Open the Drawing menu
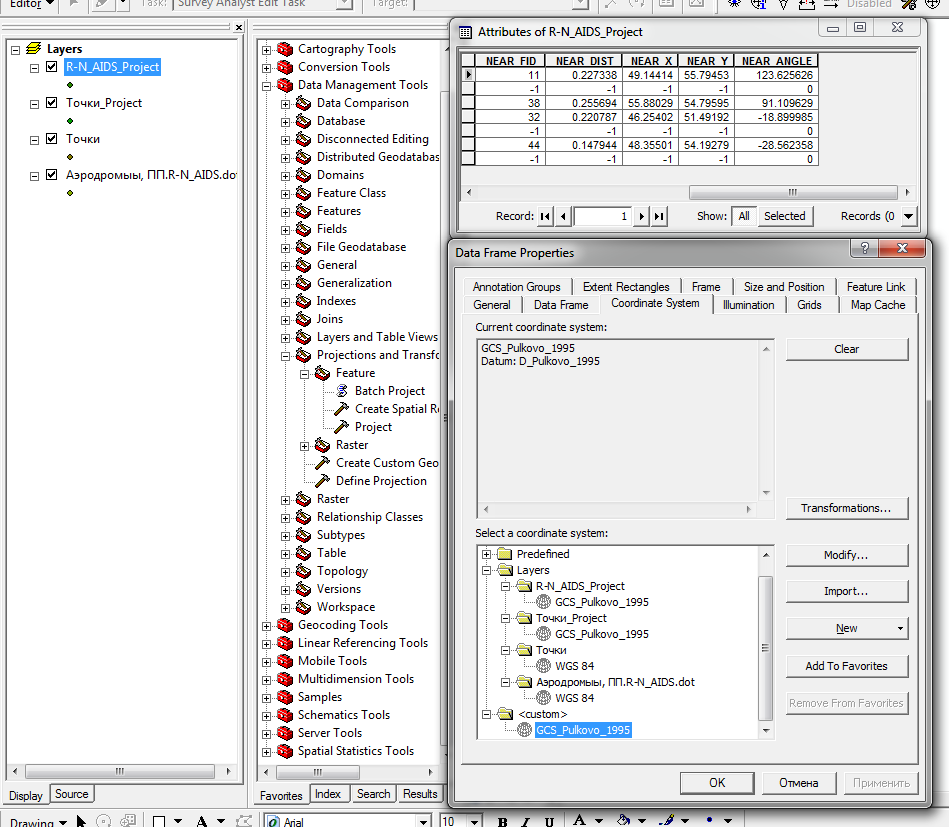This screenshot has height=827, width=949. coord(38,822)
